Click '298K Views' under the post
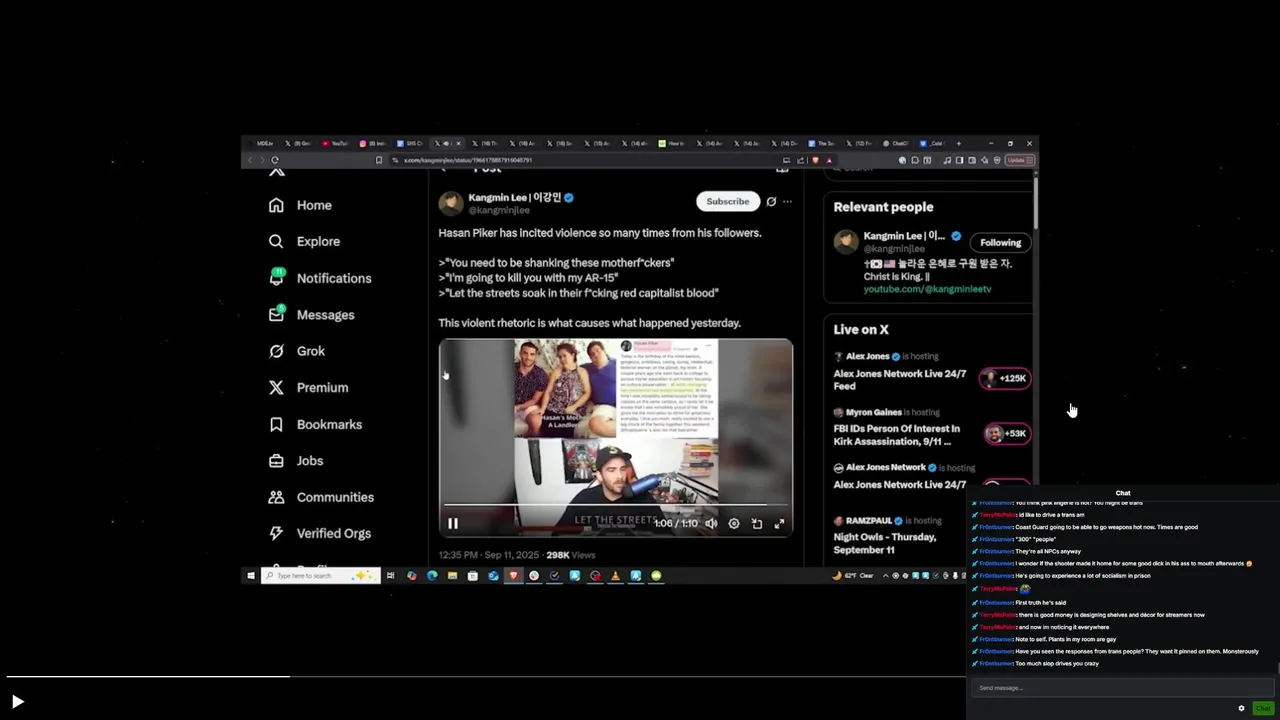Screen dimensions: 1280x720 pyautogui.click(x=571, y=555)
